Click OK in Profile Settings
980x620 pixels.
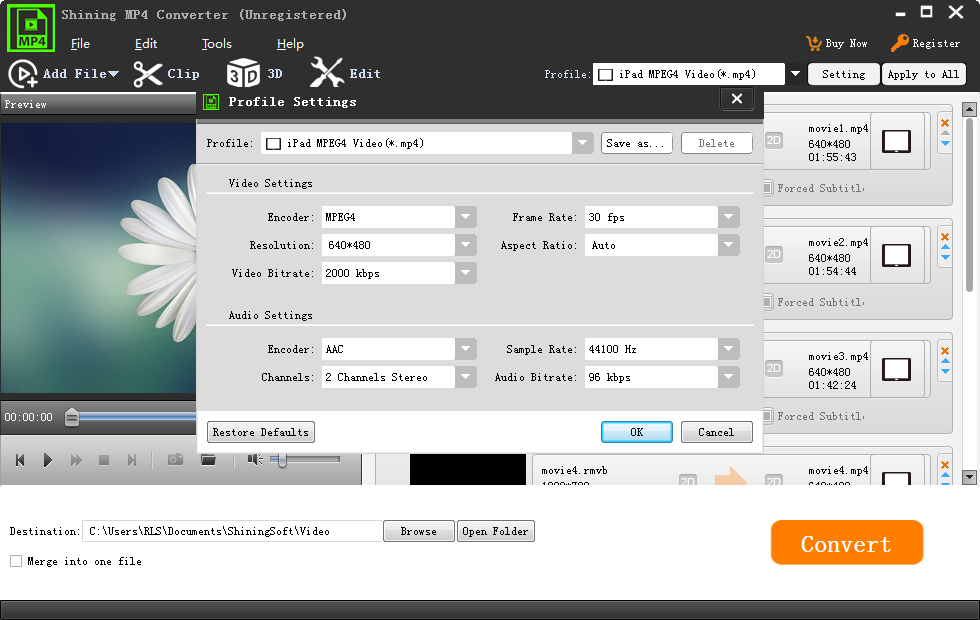(637, 432)
